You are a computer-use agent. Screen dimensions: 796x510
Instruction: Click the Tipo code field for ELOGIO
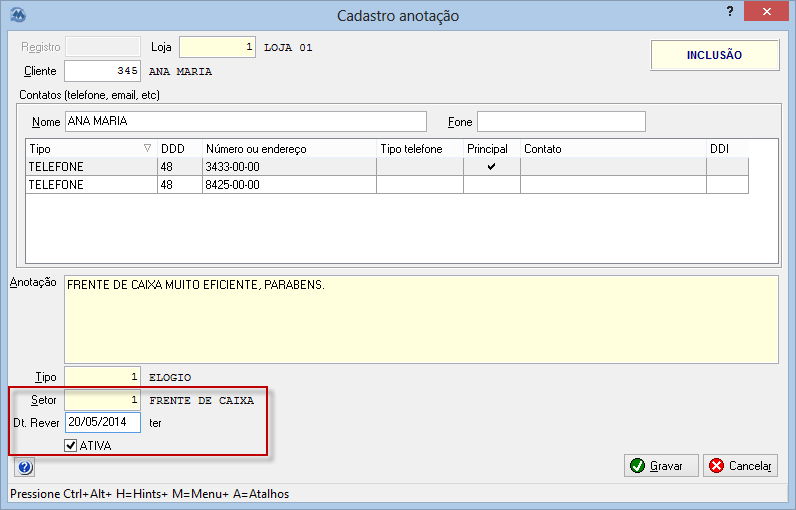(103, 377)
